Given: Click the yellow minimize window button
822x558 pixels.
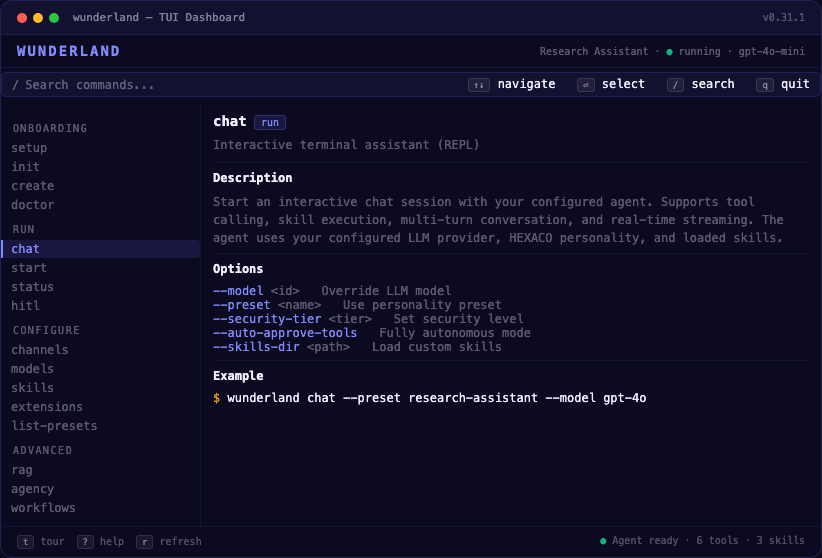Looking at the screenshot, I should pos(38,18).
